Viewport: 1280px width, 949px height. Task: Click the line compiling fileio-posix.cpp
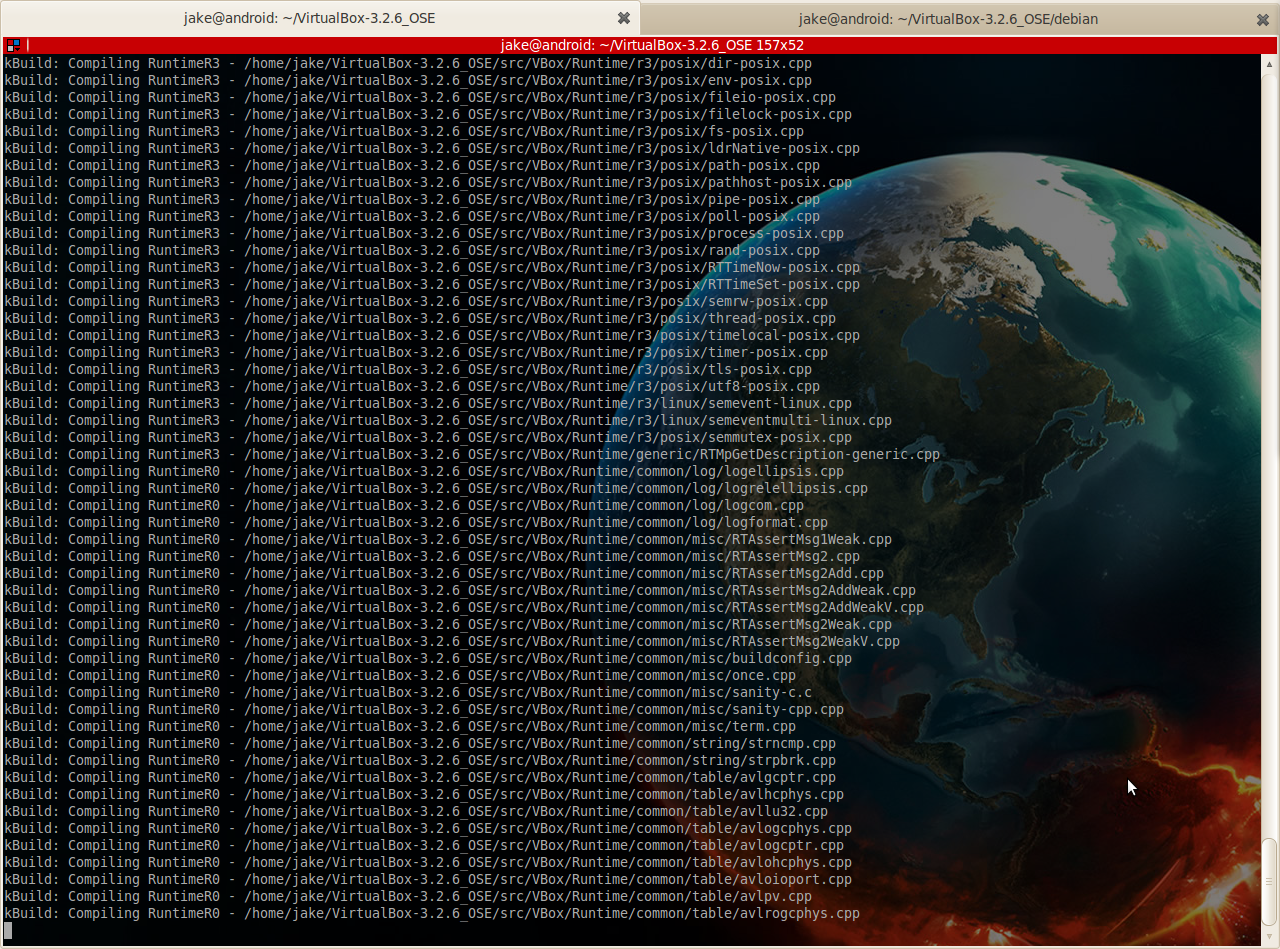[420, 97]
